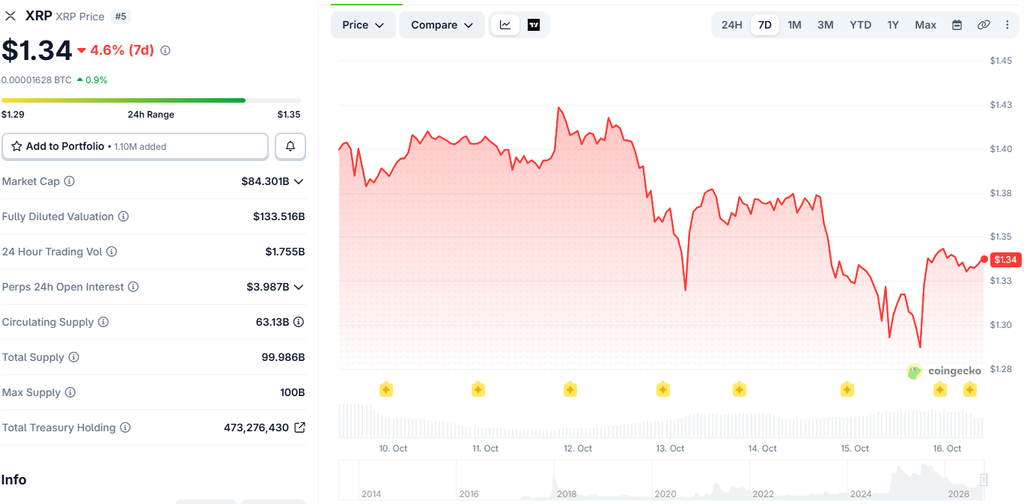
Task: Click the $133.516B fully diluted value
Action: click(x=279, y=216)
